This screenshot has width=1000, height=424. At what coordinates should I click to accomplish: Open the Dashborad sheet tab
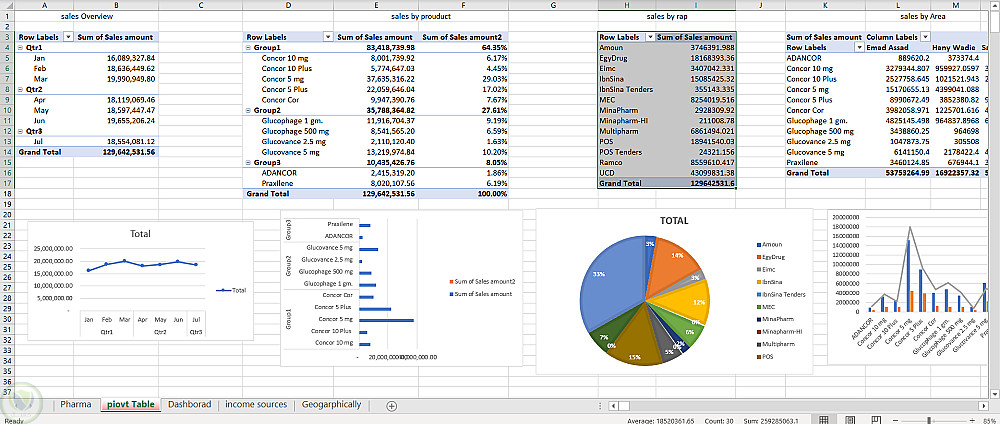189,404
